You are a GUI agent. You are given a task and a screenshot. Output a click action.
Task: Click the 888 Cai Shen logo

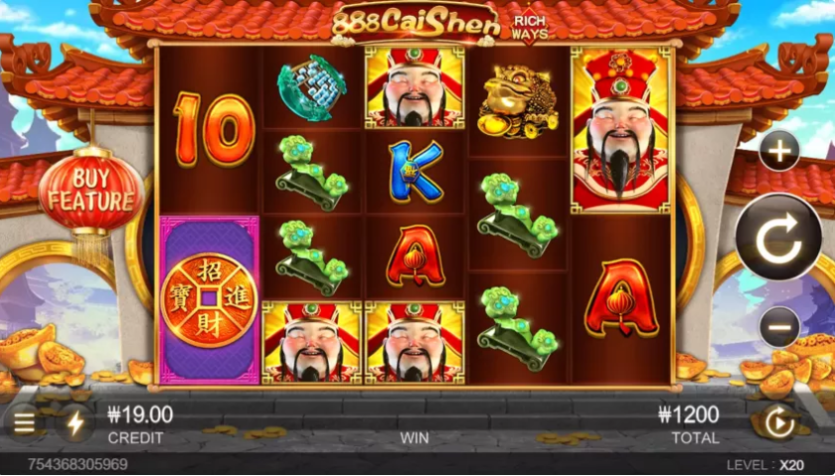pos(415,23)
